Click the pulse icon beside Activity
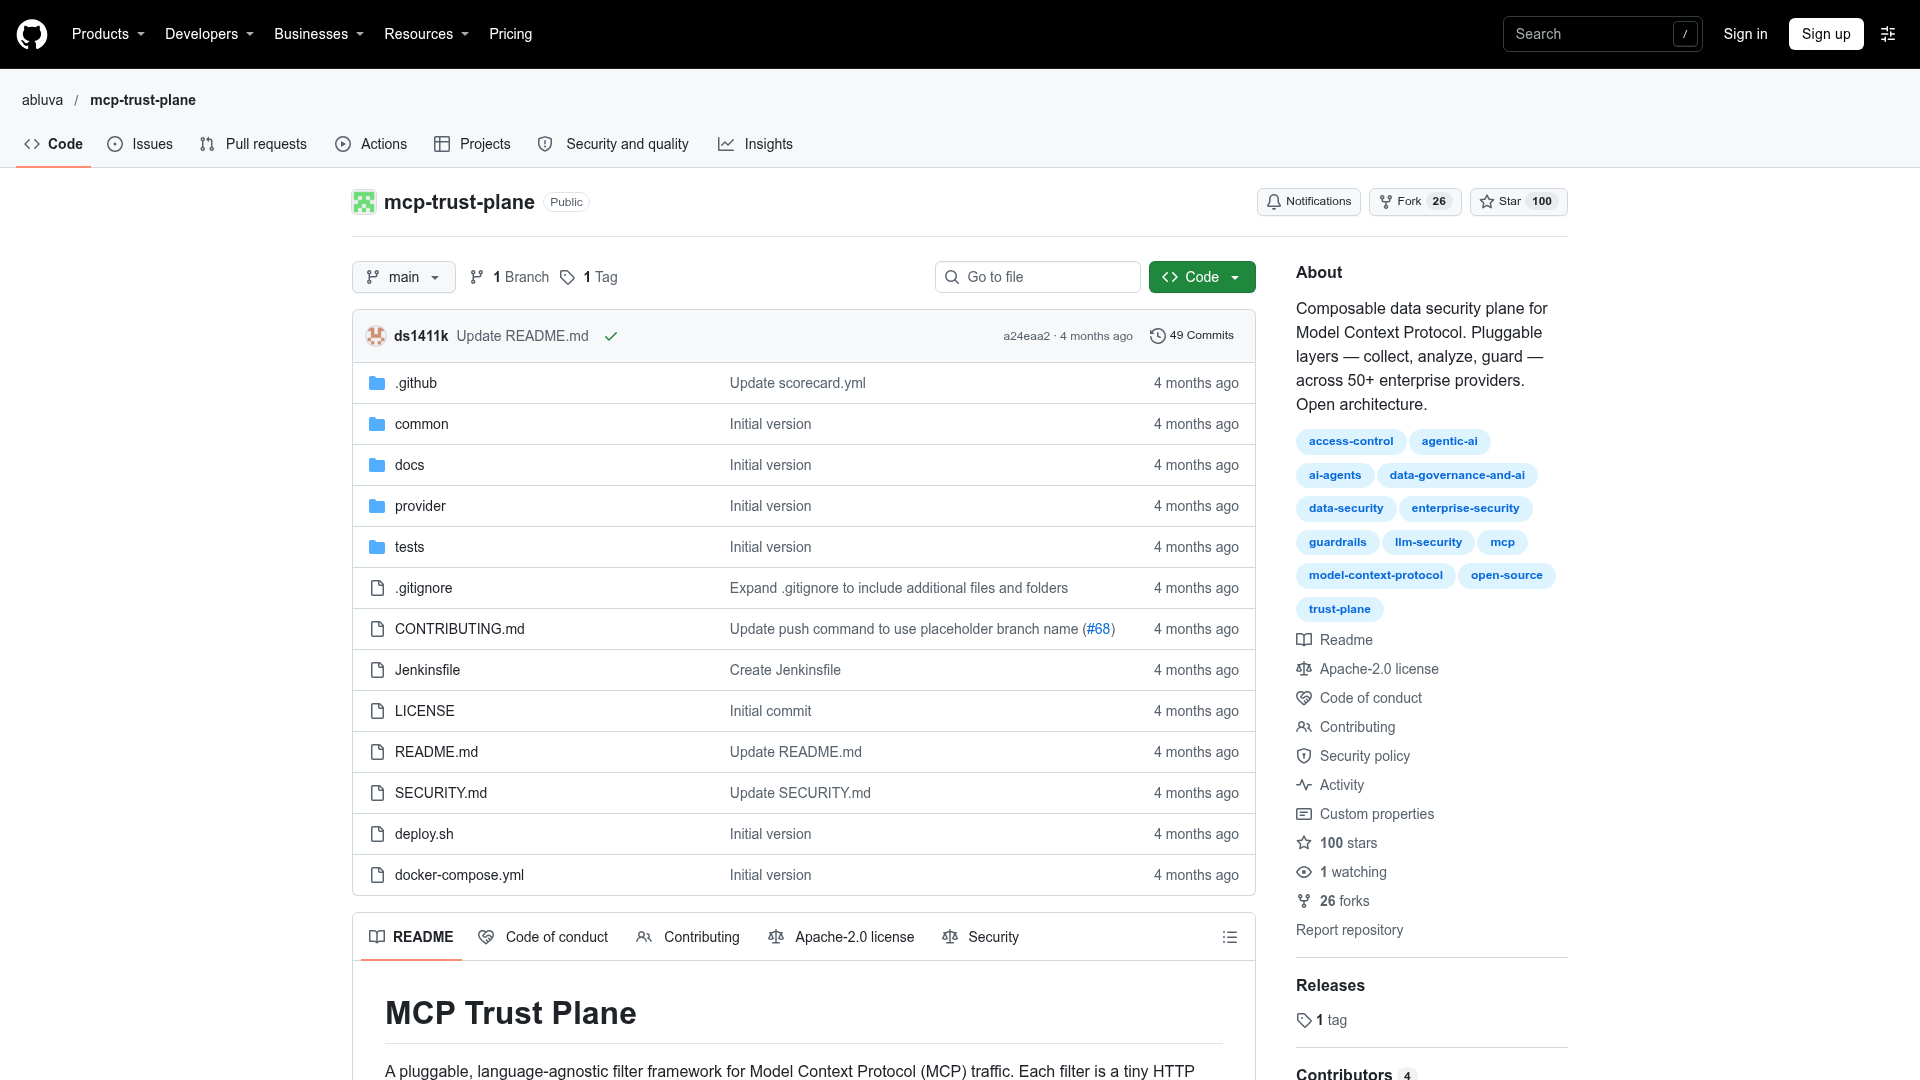Image resolution: width=1920 pixels, height=1080 pixels. (1304, 785)
